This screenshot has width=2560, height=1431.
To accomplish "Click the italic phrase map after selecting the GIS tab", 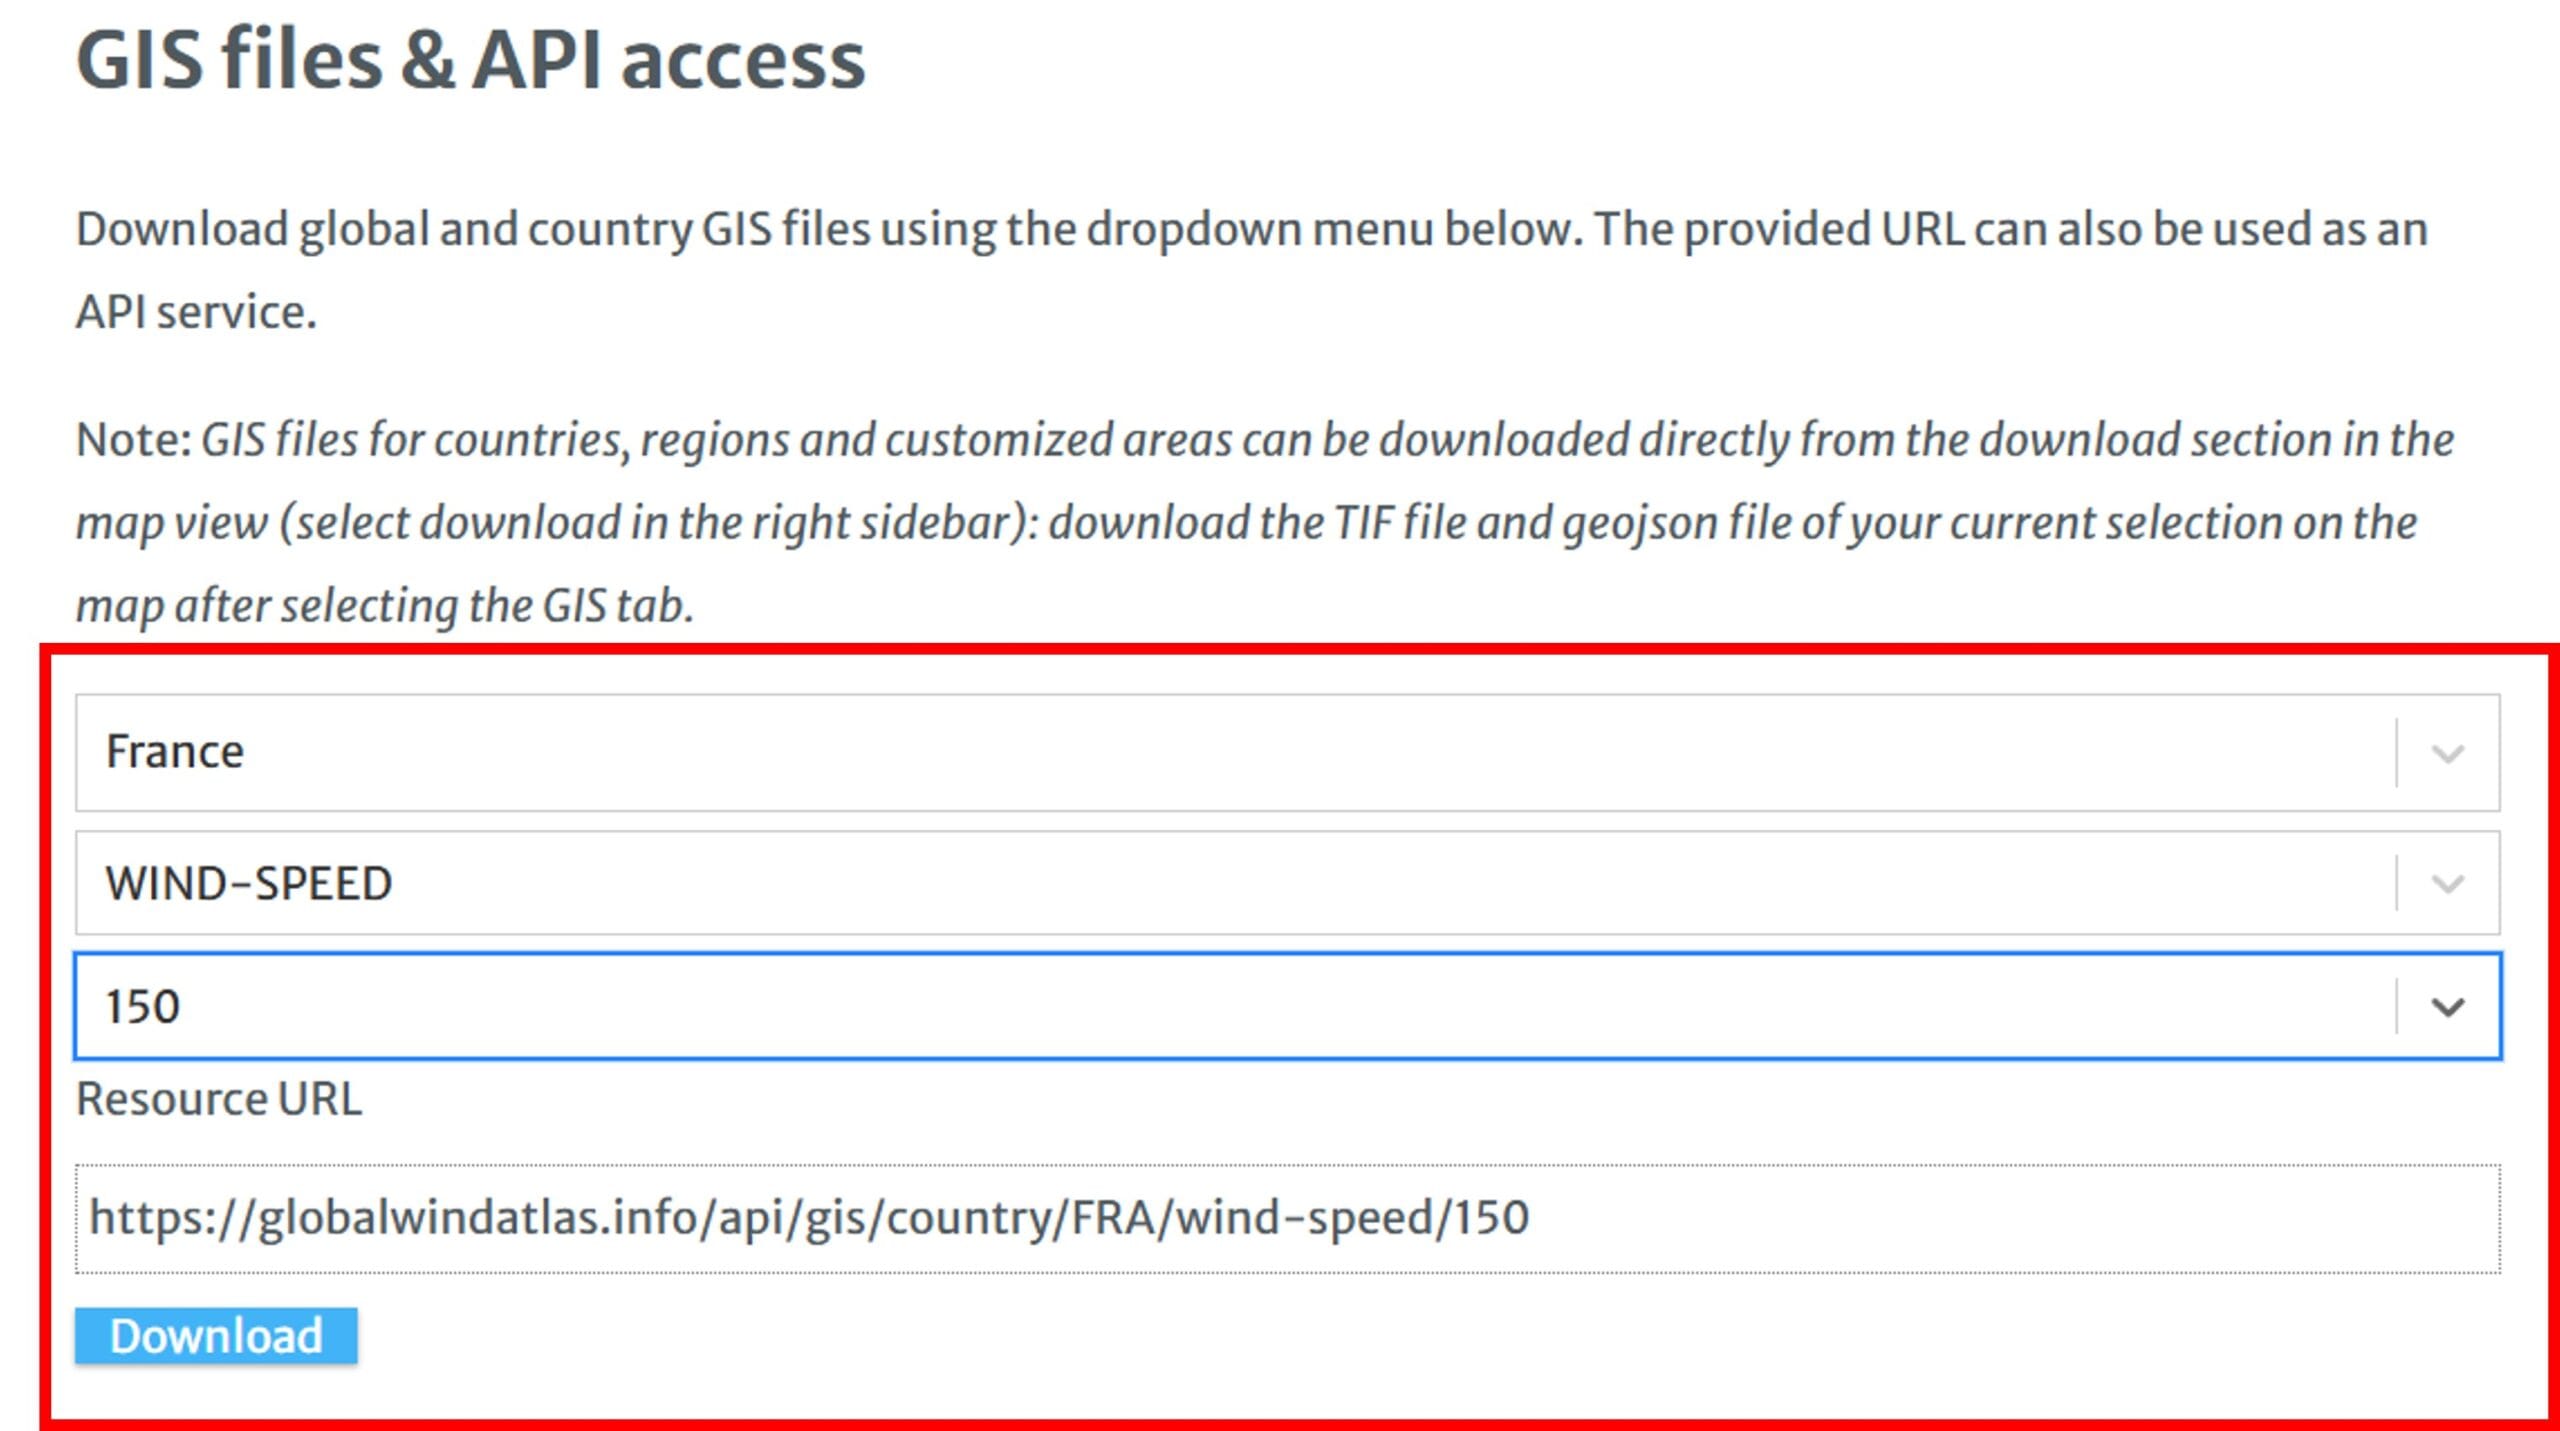I will [x=385, y=606].
